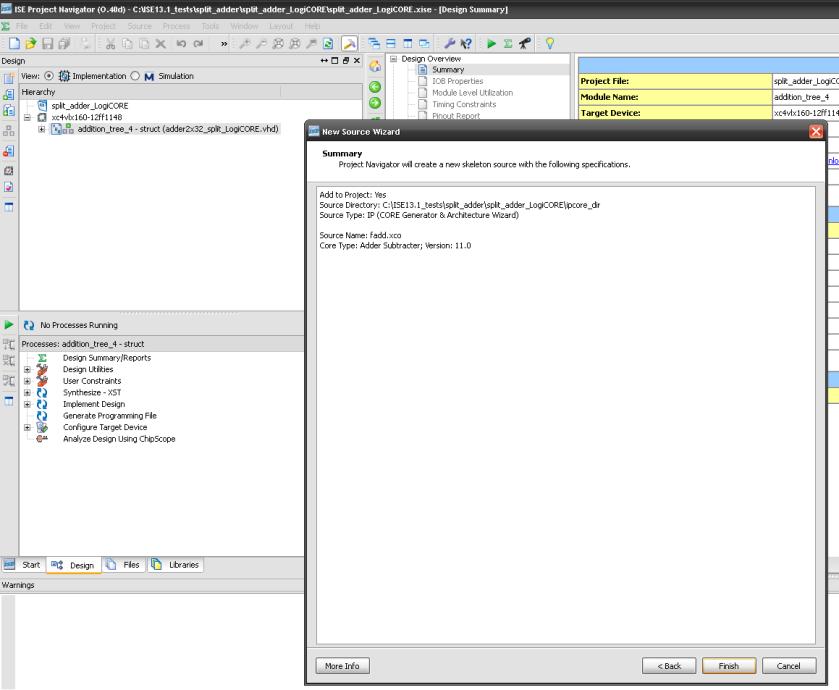Viewport: 839px width, 690px height.
Task: Expand the addition_tree_4 hierarchy node
Action: pos(41,129)
